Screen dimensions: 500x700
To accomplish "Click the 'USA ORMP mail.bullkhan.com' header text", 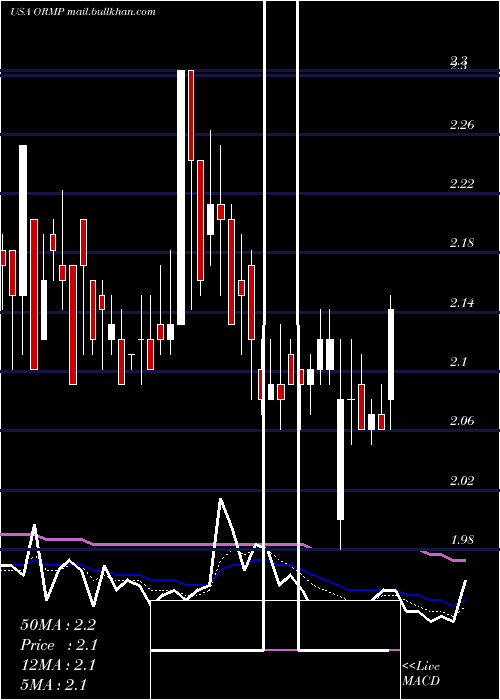I will [x=83, y=12].
